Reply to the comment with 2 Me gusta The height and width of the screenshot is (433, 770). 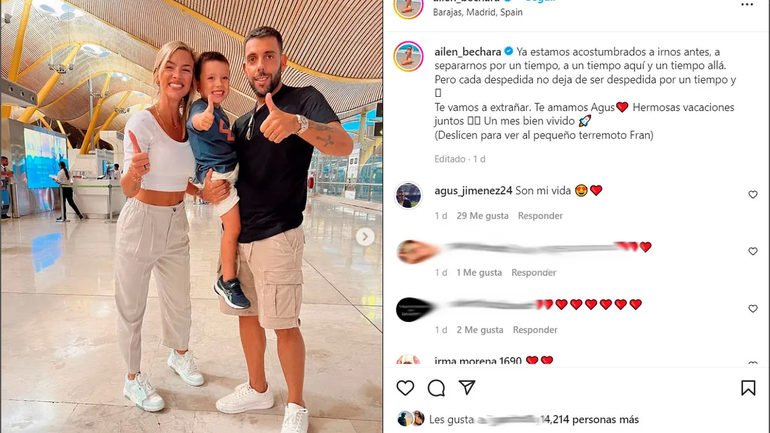click(x=535, y=330)
